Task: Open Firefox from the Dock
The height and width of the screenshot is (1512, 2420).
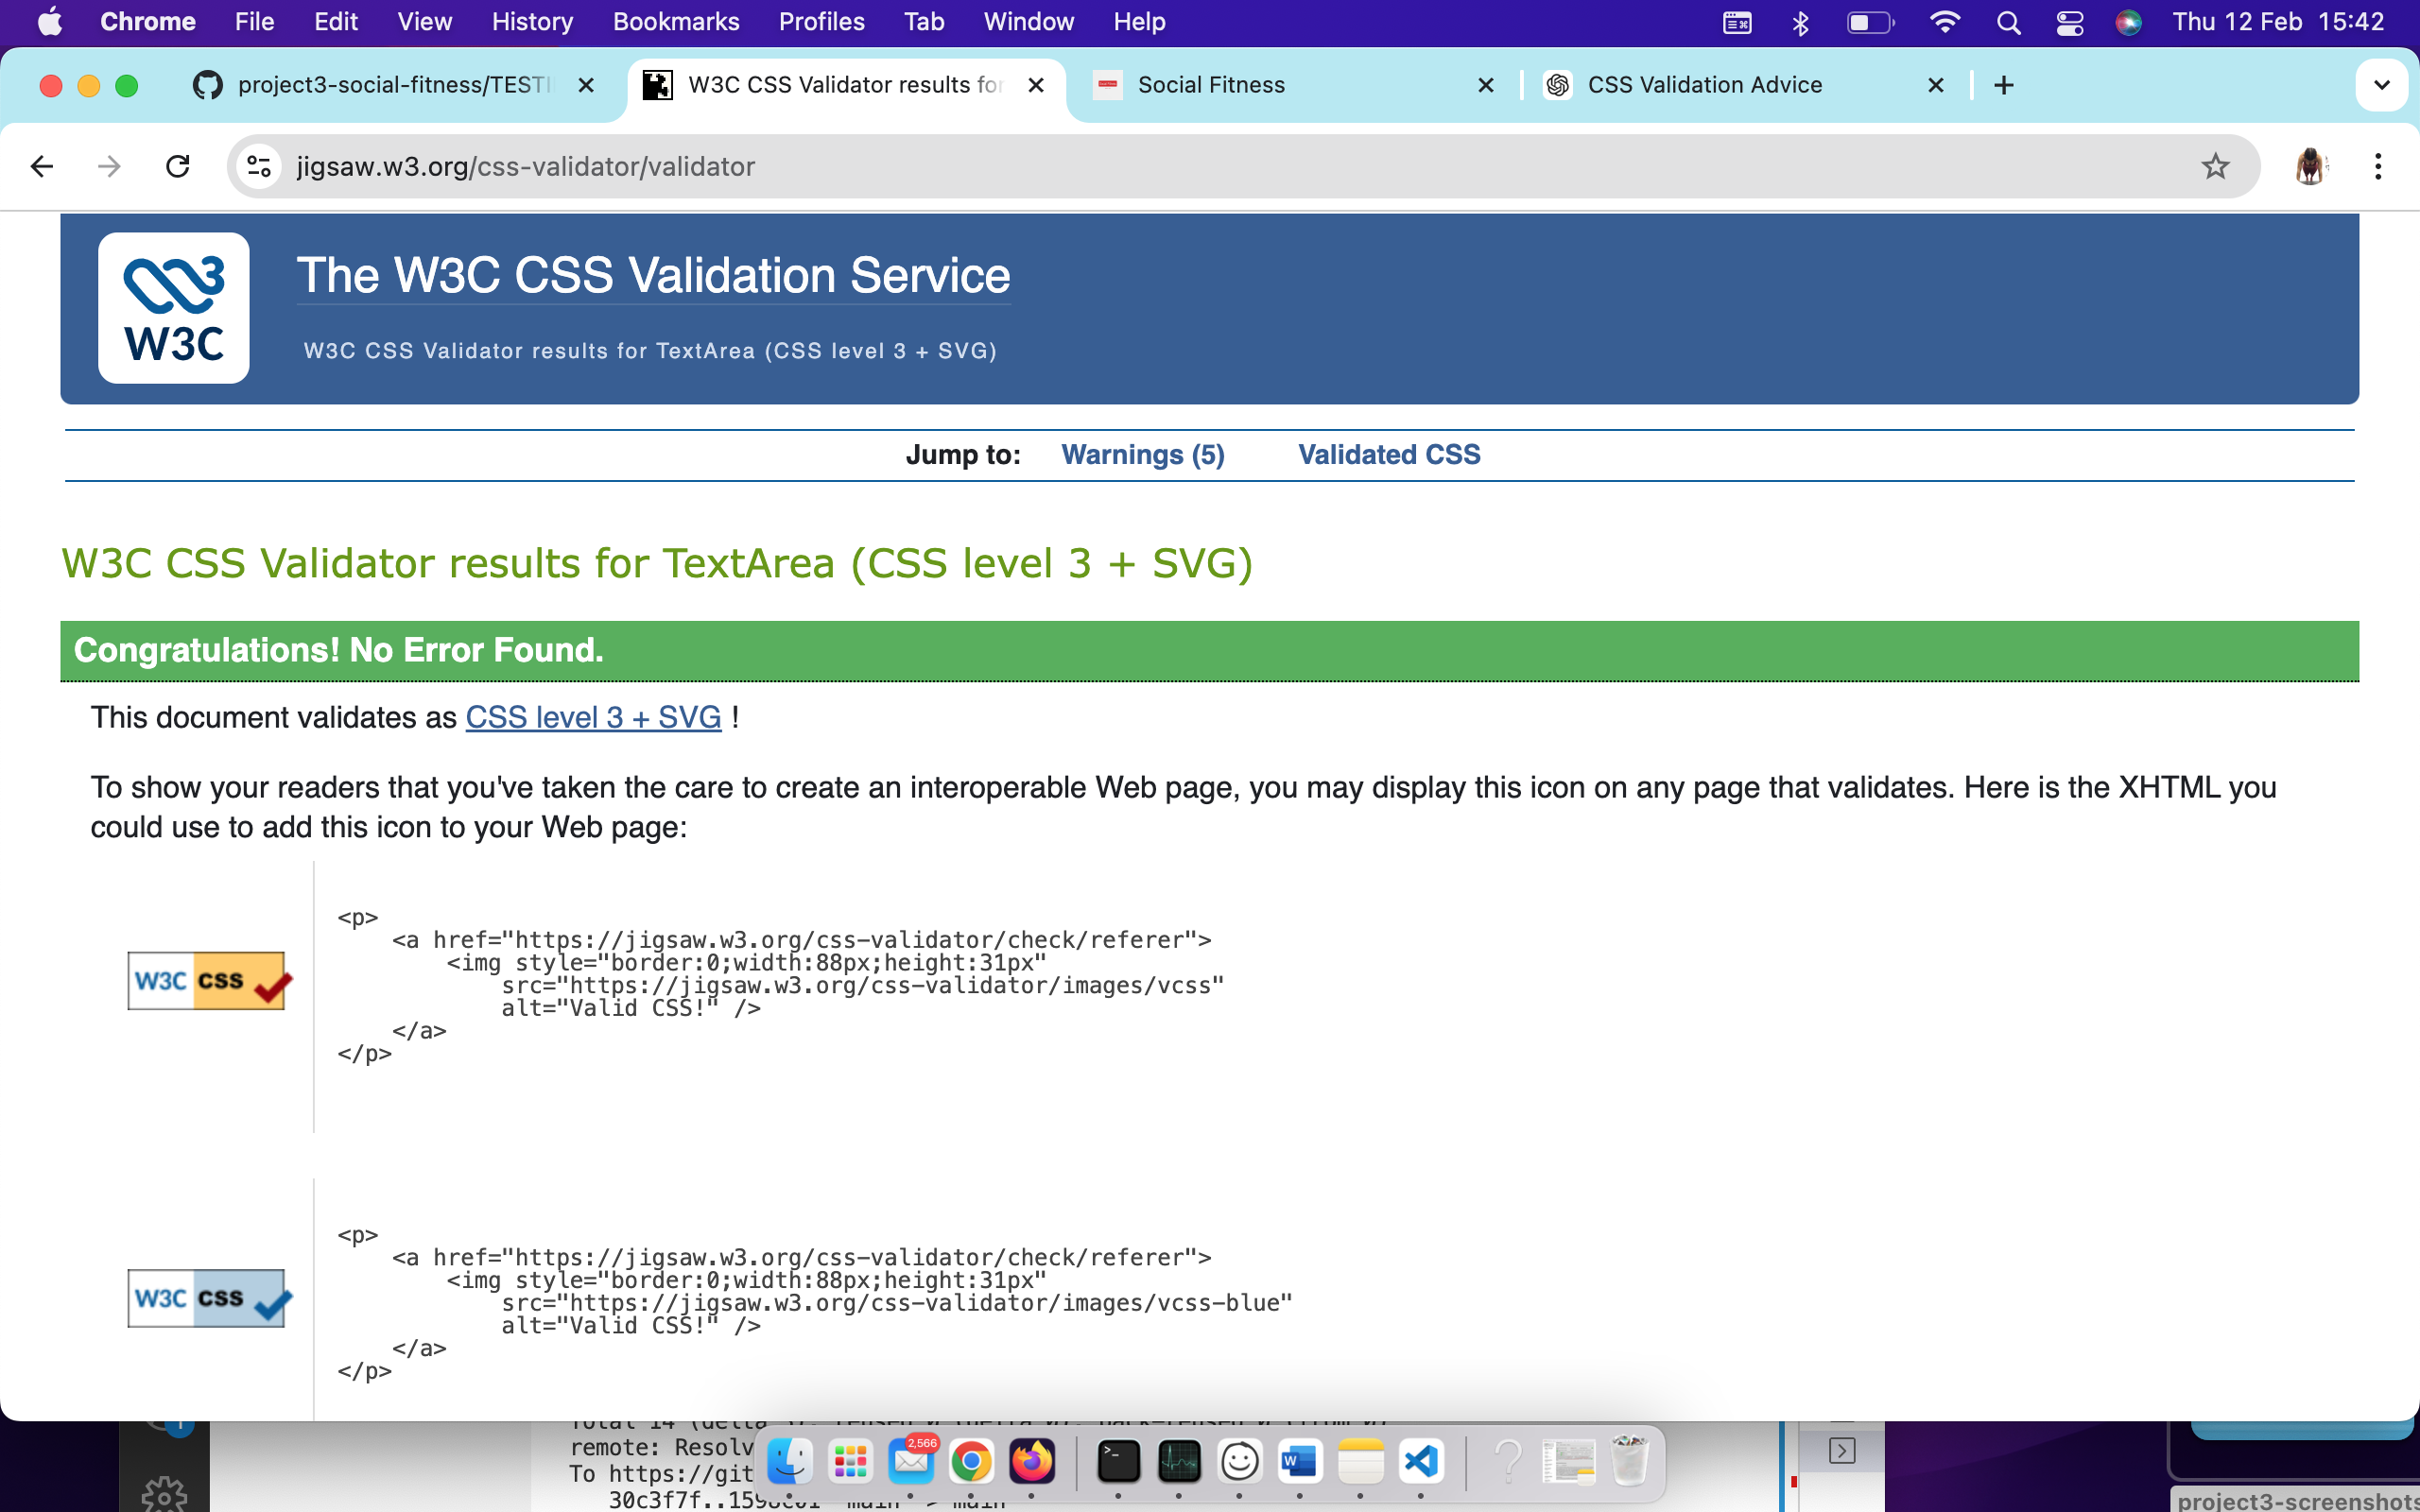Action: click(1034, 1462)
